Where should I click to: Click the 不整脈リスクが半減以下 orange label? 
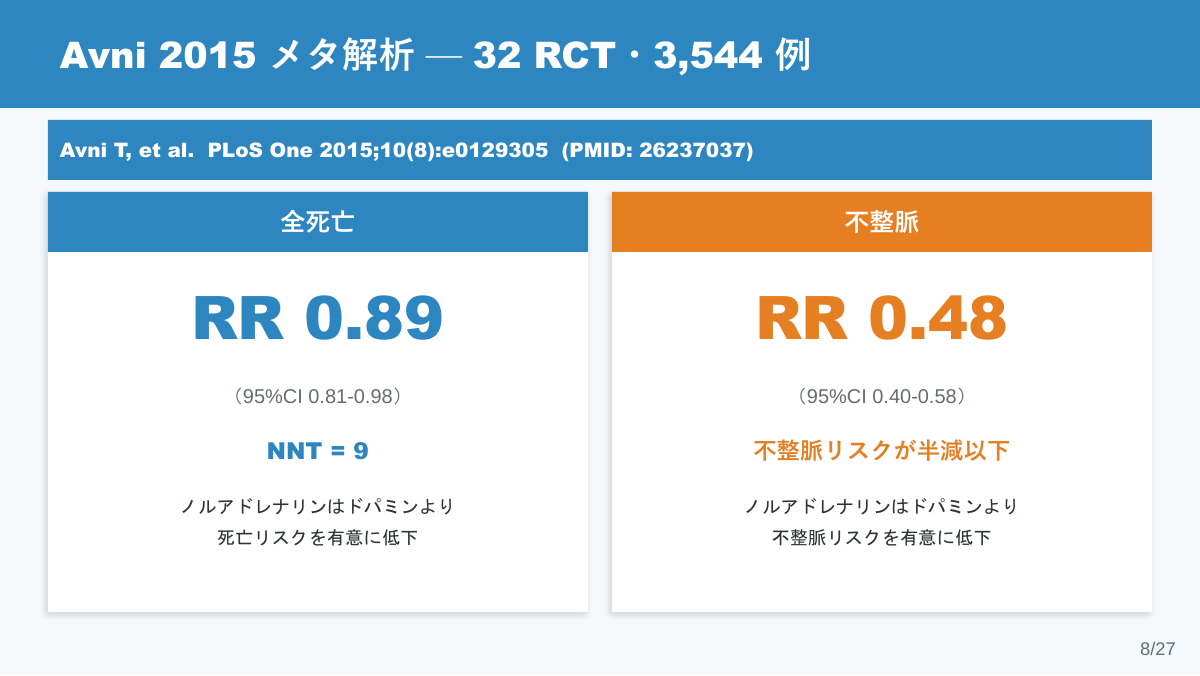click(882, 451)
